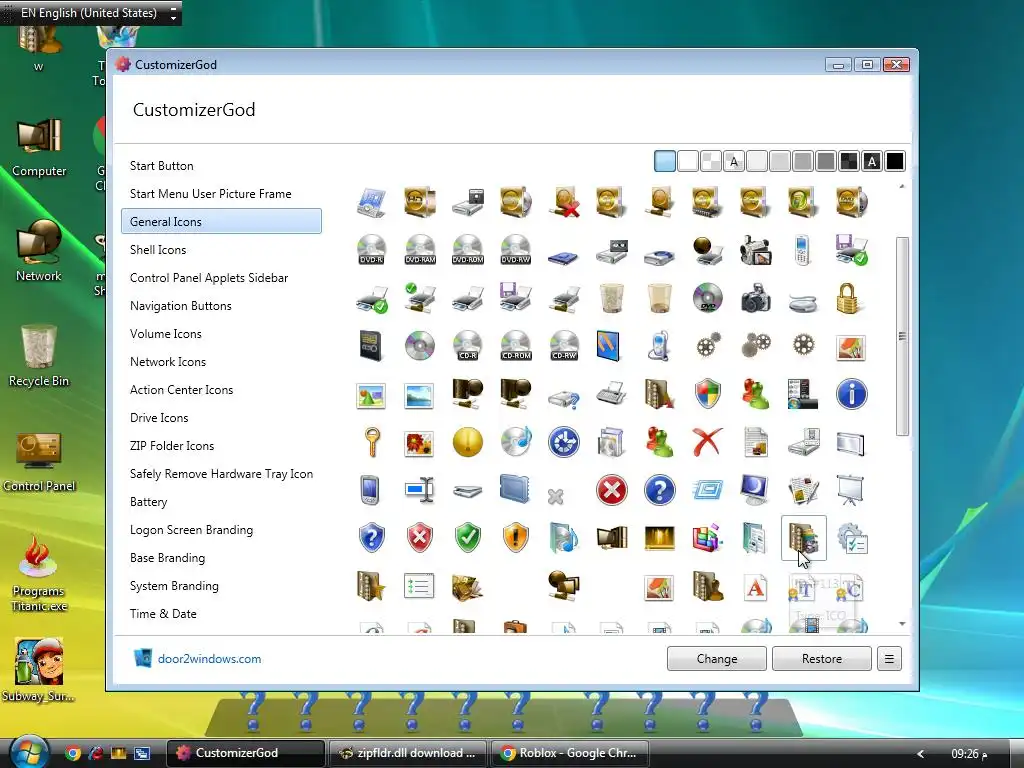The image size is (1024, 768).
Task: Open the hamburger options menu button
Action: [889, 659]
